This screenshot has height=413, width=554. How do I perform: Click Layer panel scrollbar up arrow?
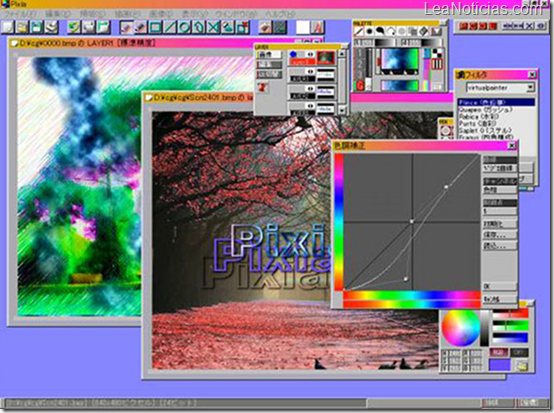(341, 54)
